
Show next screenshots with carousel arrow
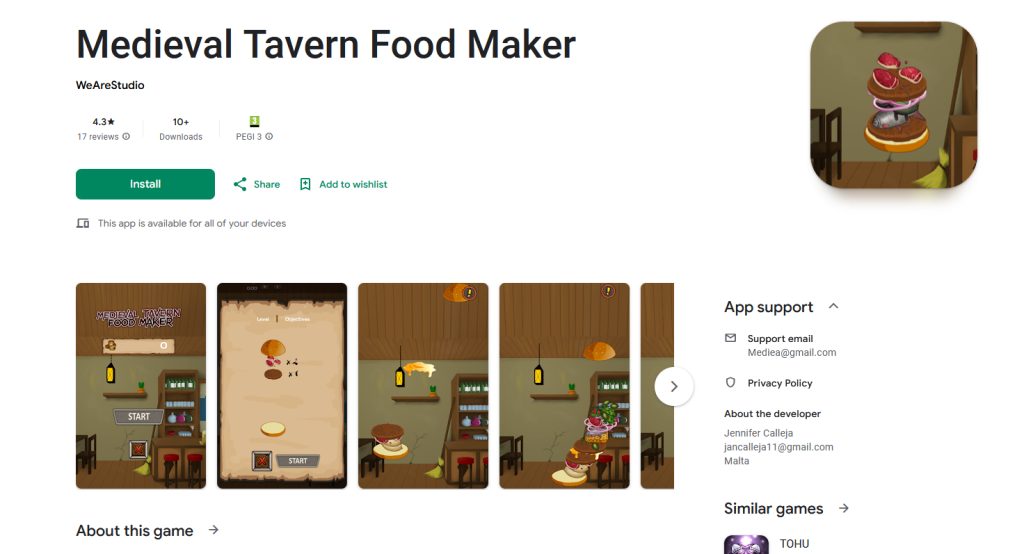tap(674, 387)
